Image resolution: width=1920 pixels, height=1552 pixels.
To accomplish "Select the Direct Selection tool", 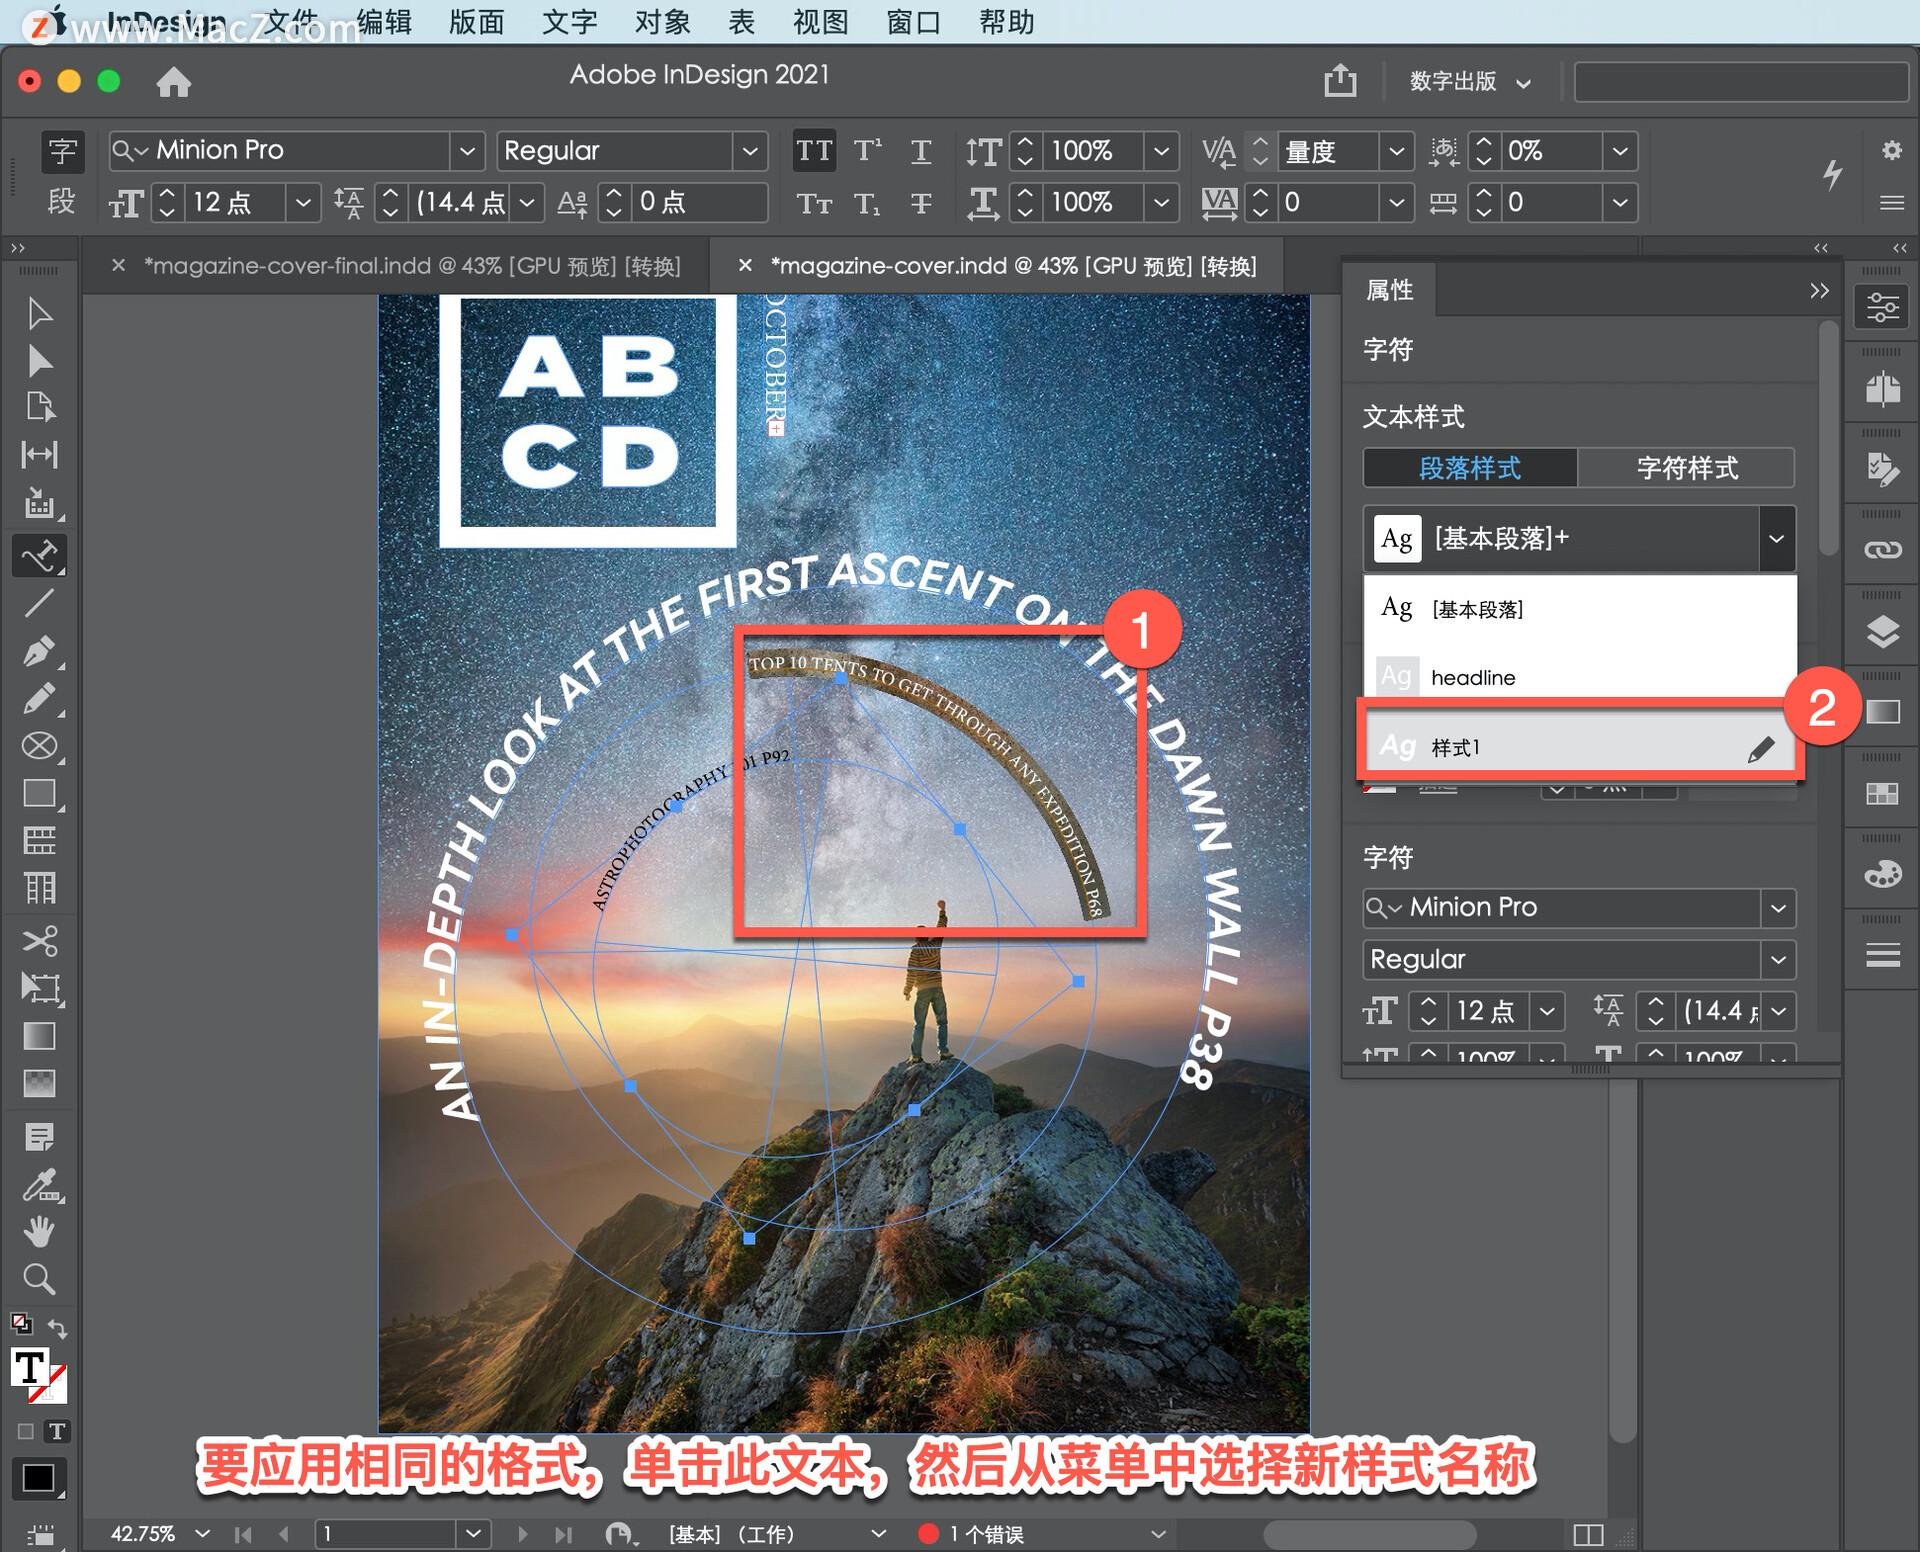I will point(40,361).
